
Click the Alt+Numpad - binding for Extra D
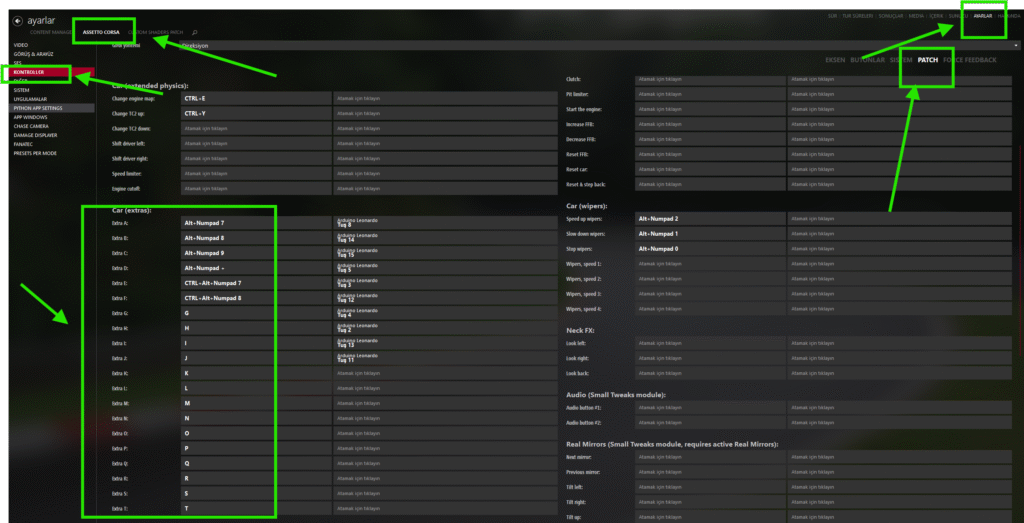[256, 268]
